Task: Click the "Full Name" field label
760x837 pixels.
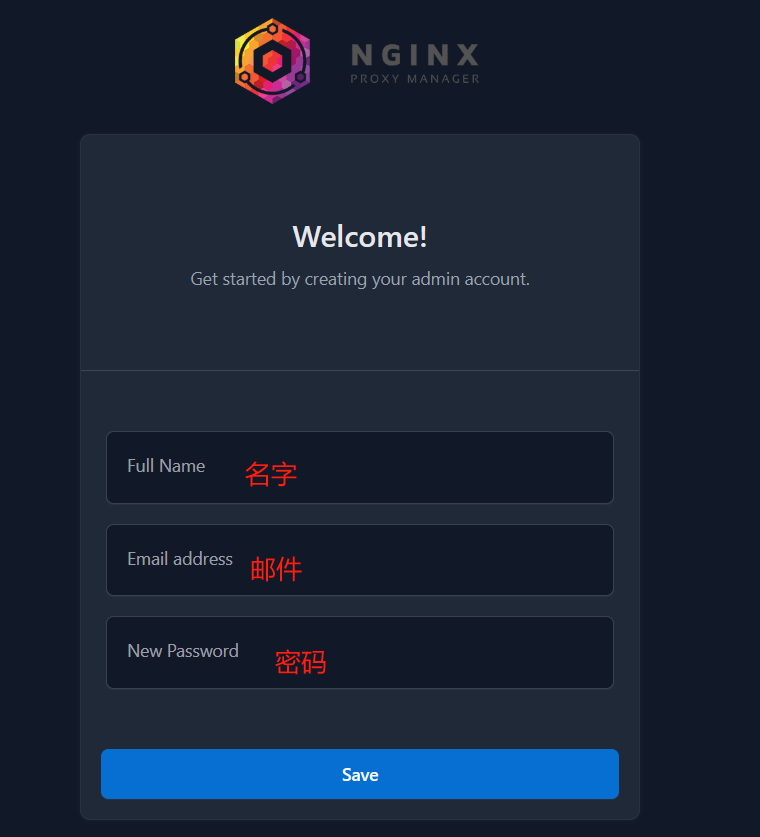Action: (x=166, y=466)
